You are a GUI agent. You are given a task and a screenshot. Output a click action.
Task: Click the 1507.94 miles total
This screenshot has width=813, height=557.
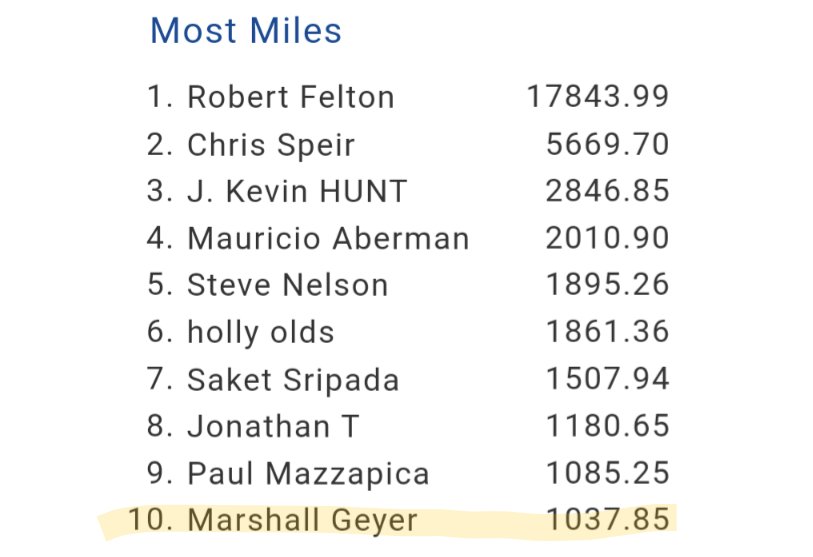tap(607, 379)
